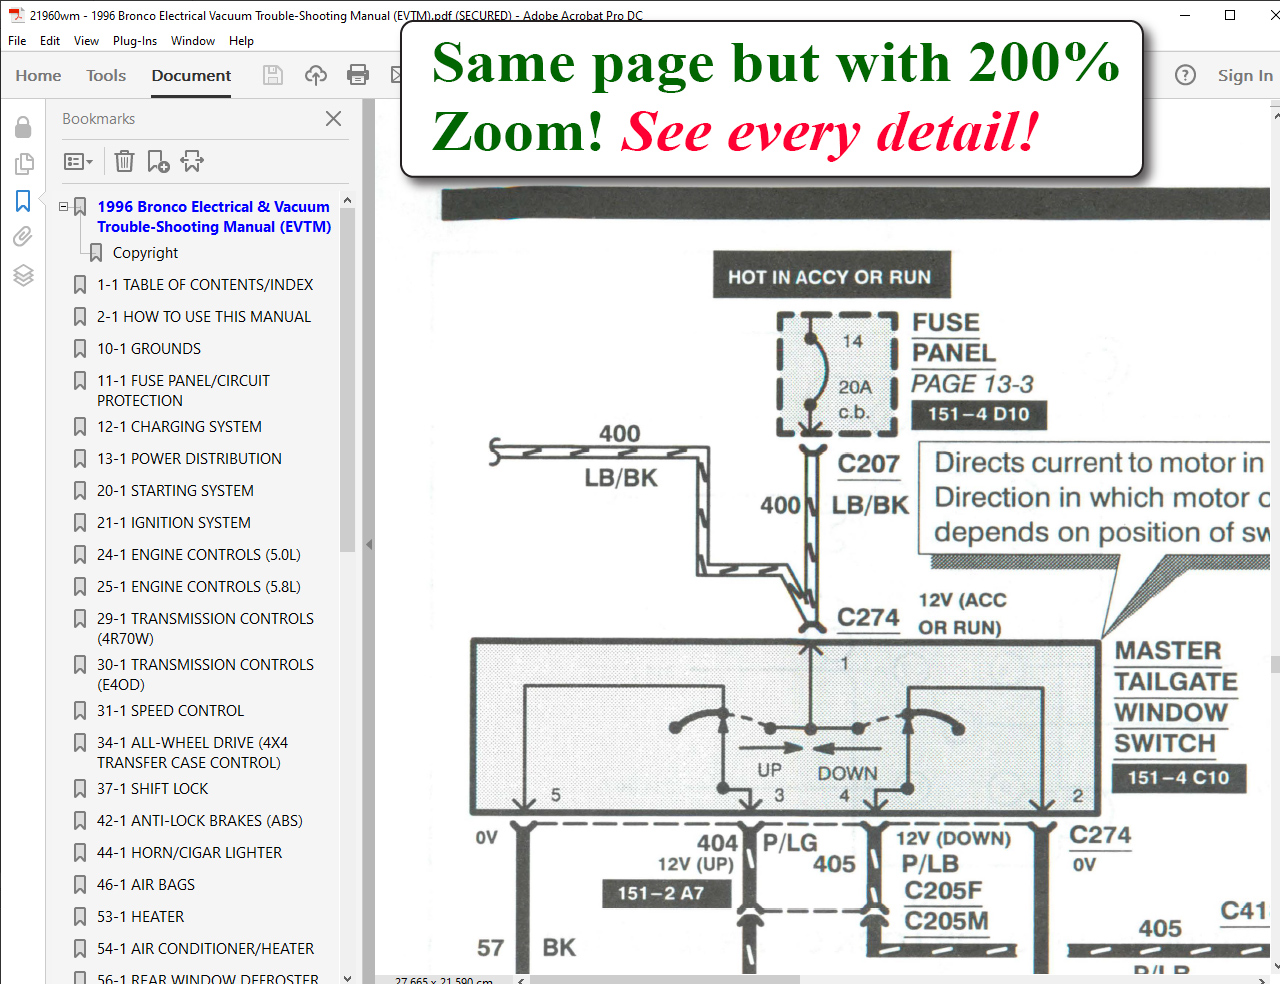Screen dimensions: 1280x984
Task: Click the bookmarks scroll up arrow
Action: (x=347, y=200)
